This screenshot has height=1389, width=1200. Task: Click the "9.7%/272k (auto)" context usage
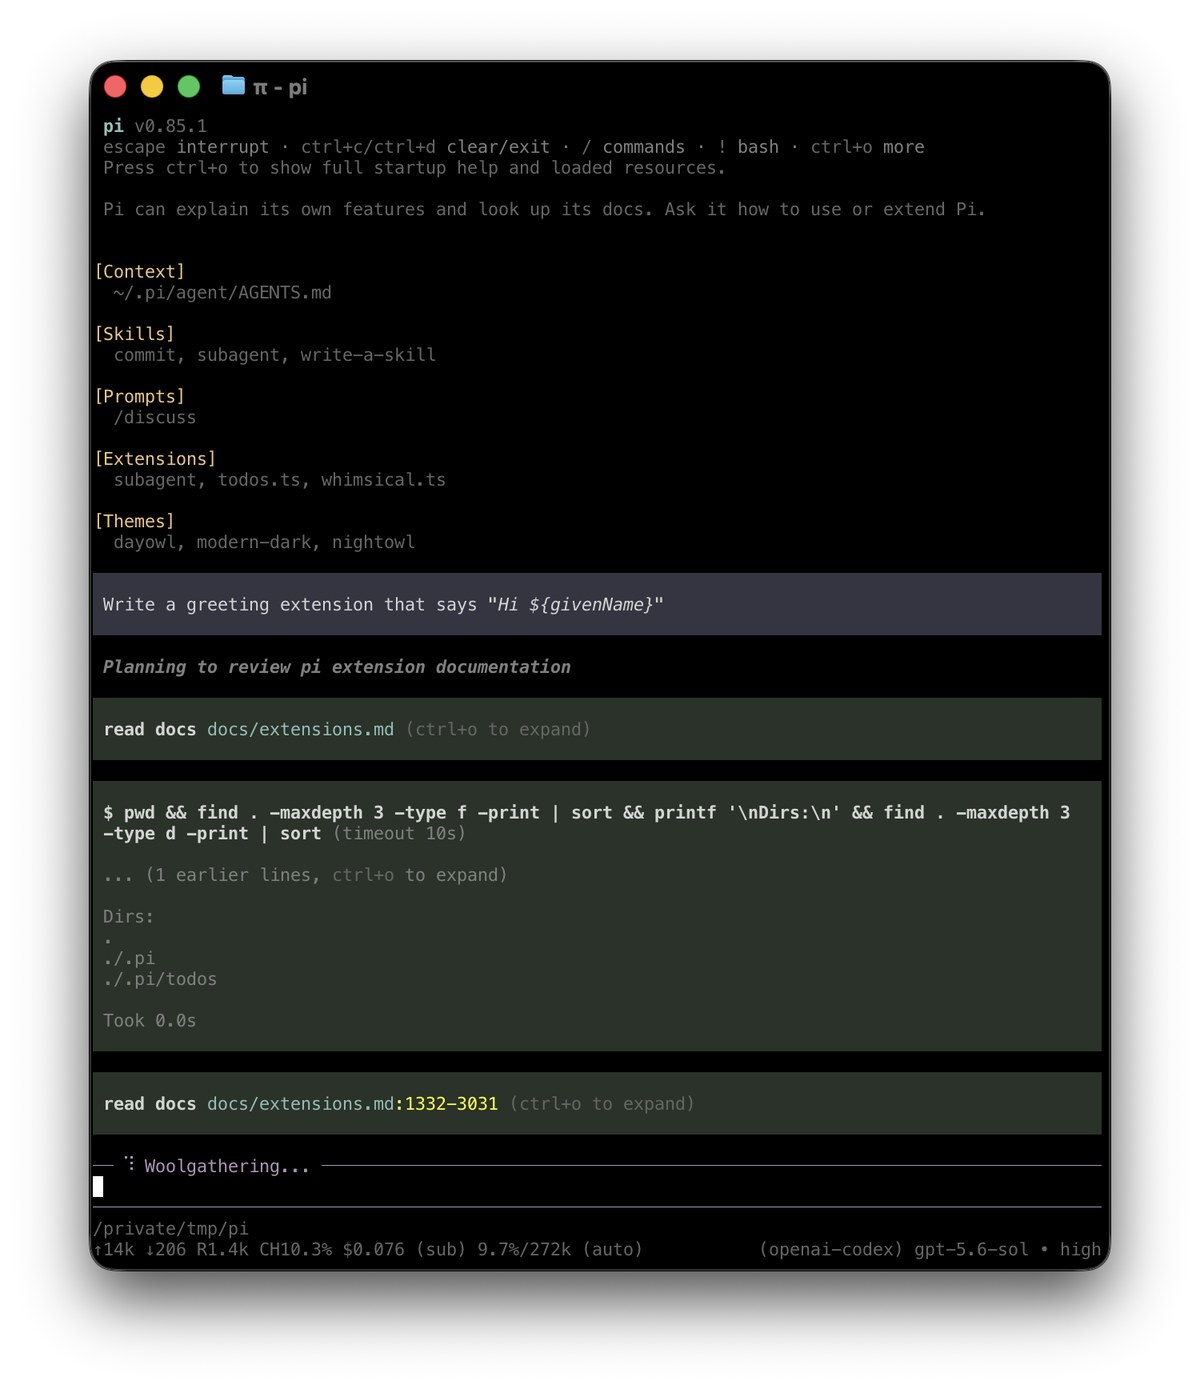[x=560, y=1250]
